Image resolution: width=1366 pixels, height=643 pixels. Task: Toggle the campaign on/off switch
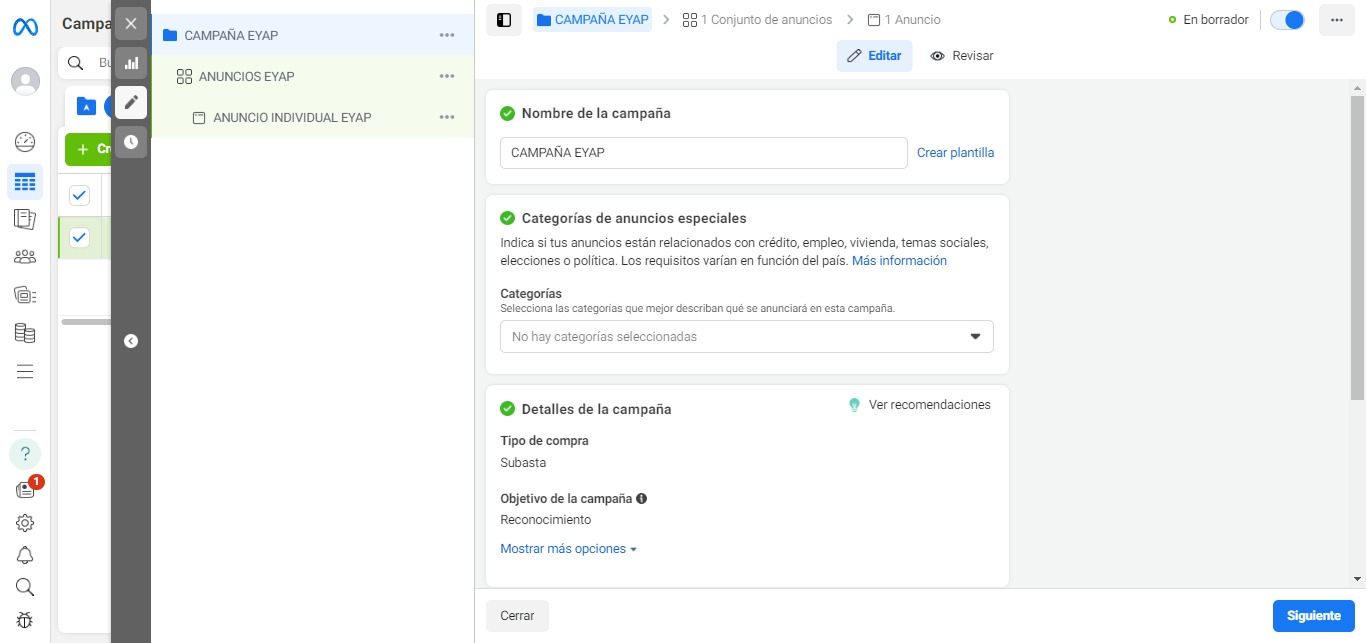[1287, 20]
